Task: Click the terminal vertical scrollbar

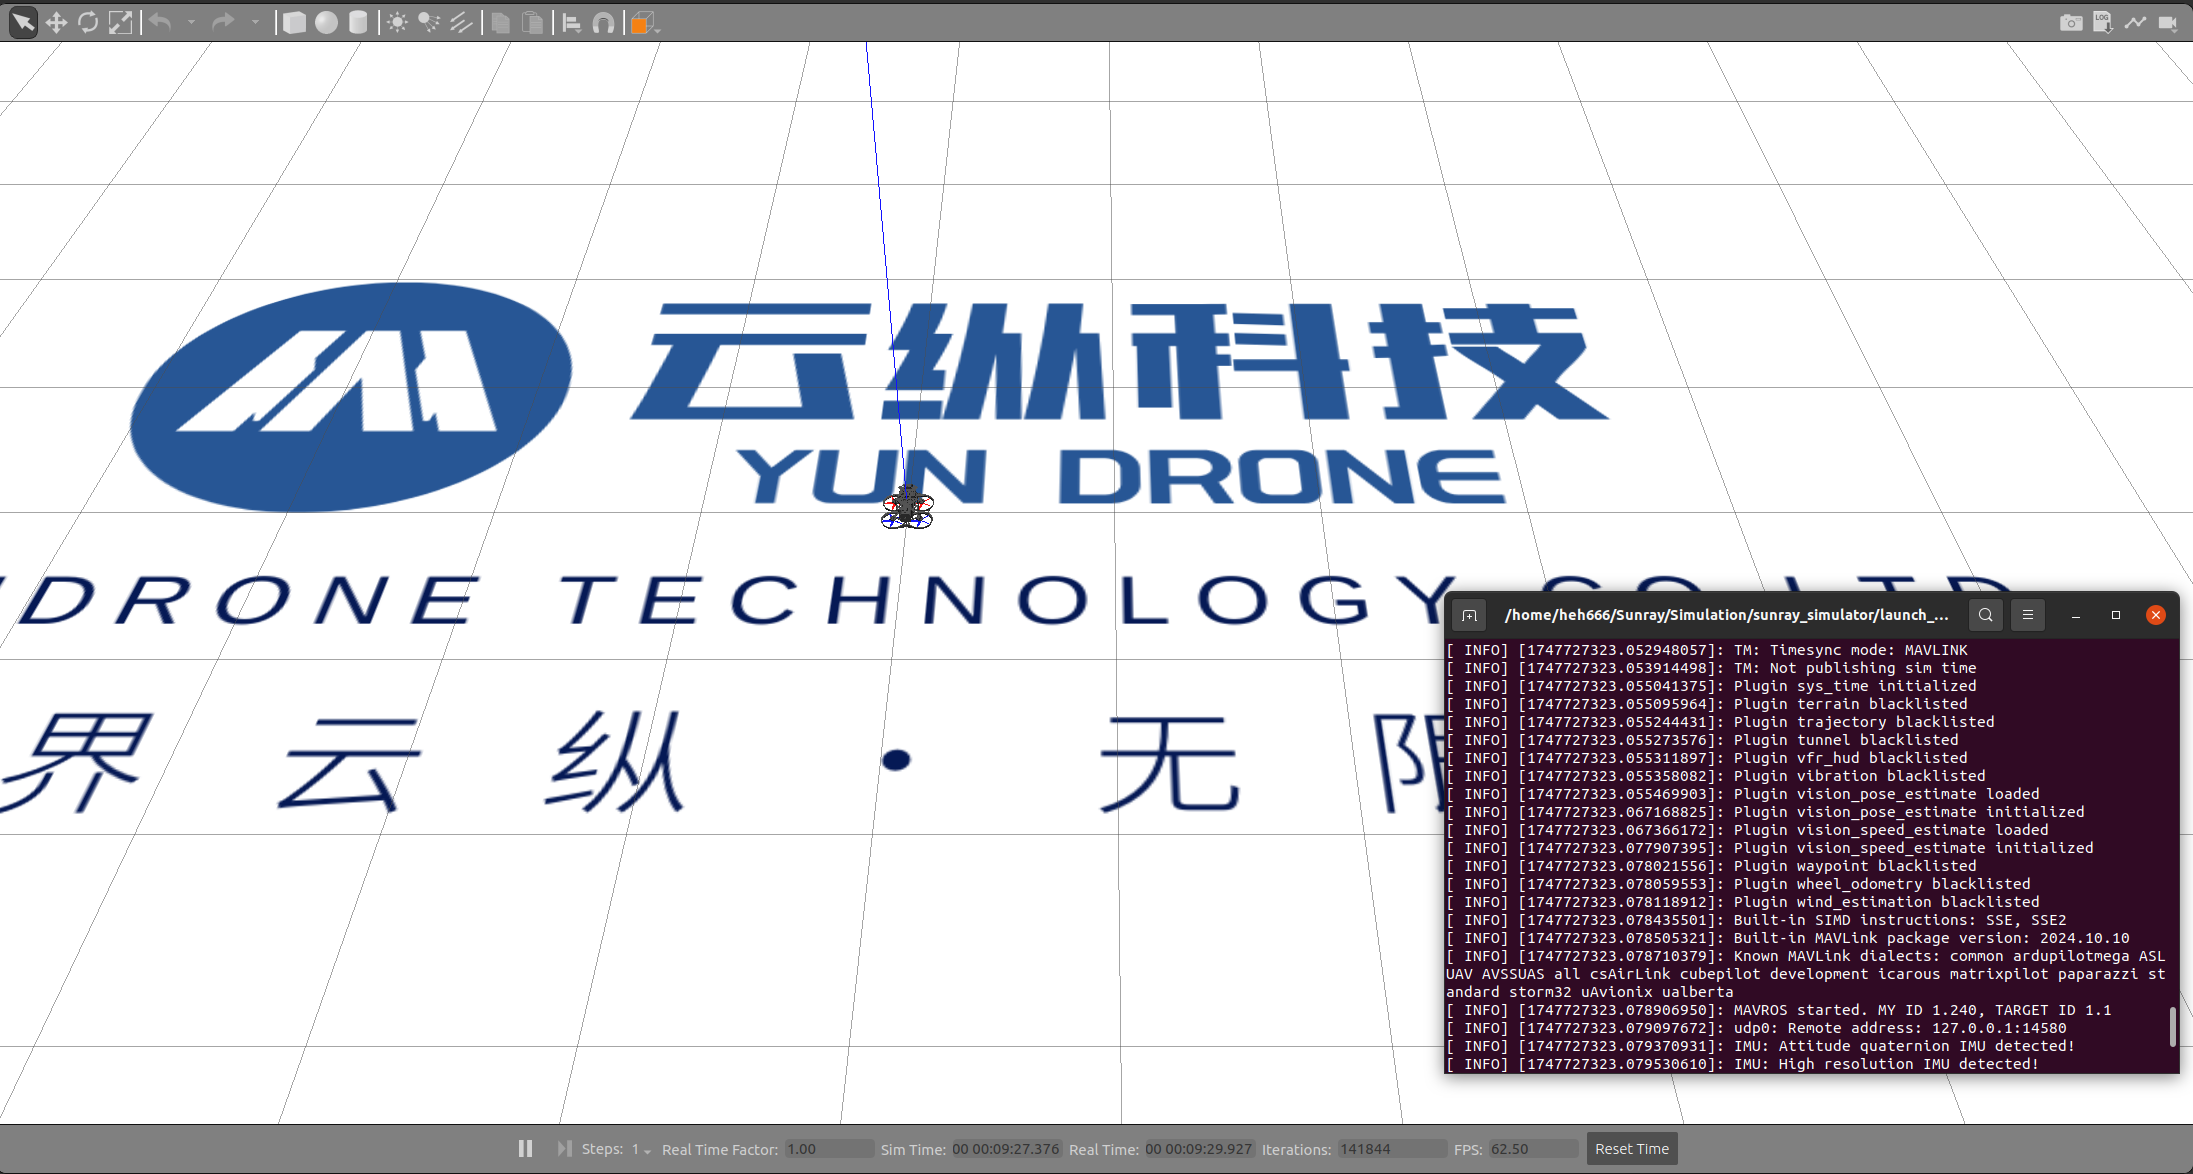Action: pyautogui.click(x=2172, y=1027)
